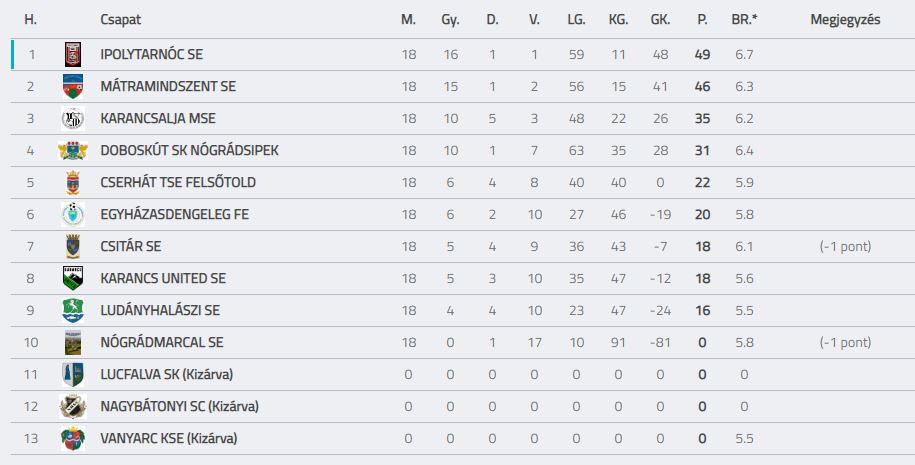Screen dimensions: 915x465
Task: Open the KARANCSALJA MSE team name
Action: 158,118
